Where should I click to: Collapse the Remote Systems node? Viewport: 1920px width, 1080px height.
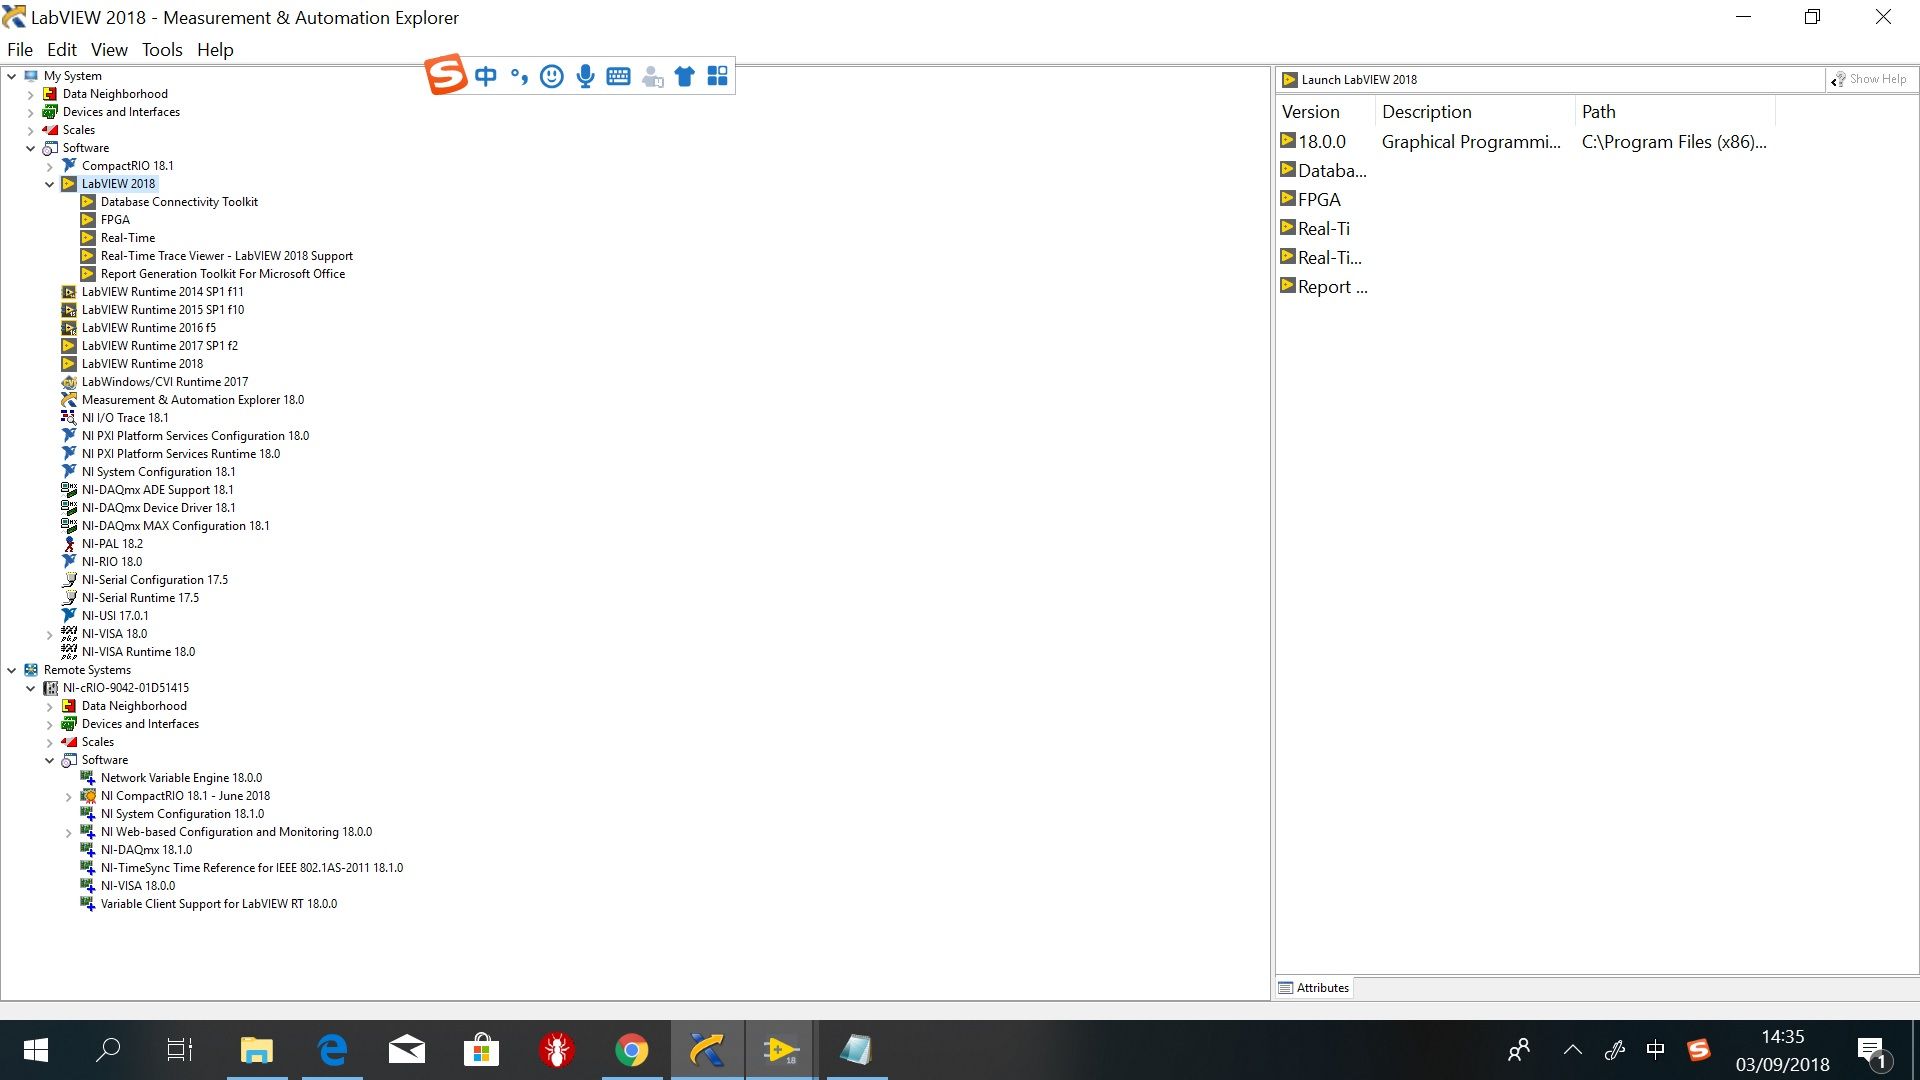pyautogui.click(x=12, y=670)
